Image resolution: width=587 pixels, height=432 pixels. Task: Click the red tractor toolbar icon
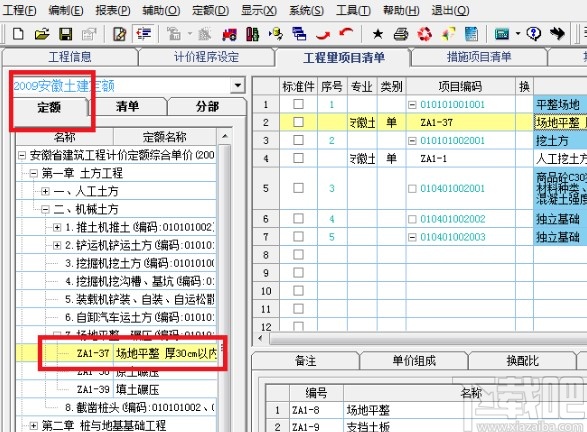coord(229,34)
